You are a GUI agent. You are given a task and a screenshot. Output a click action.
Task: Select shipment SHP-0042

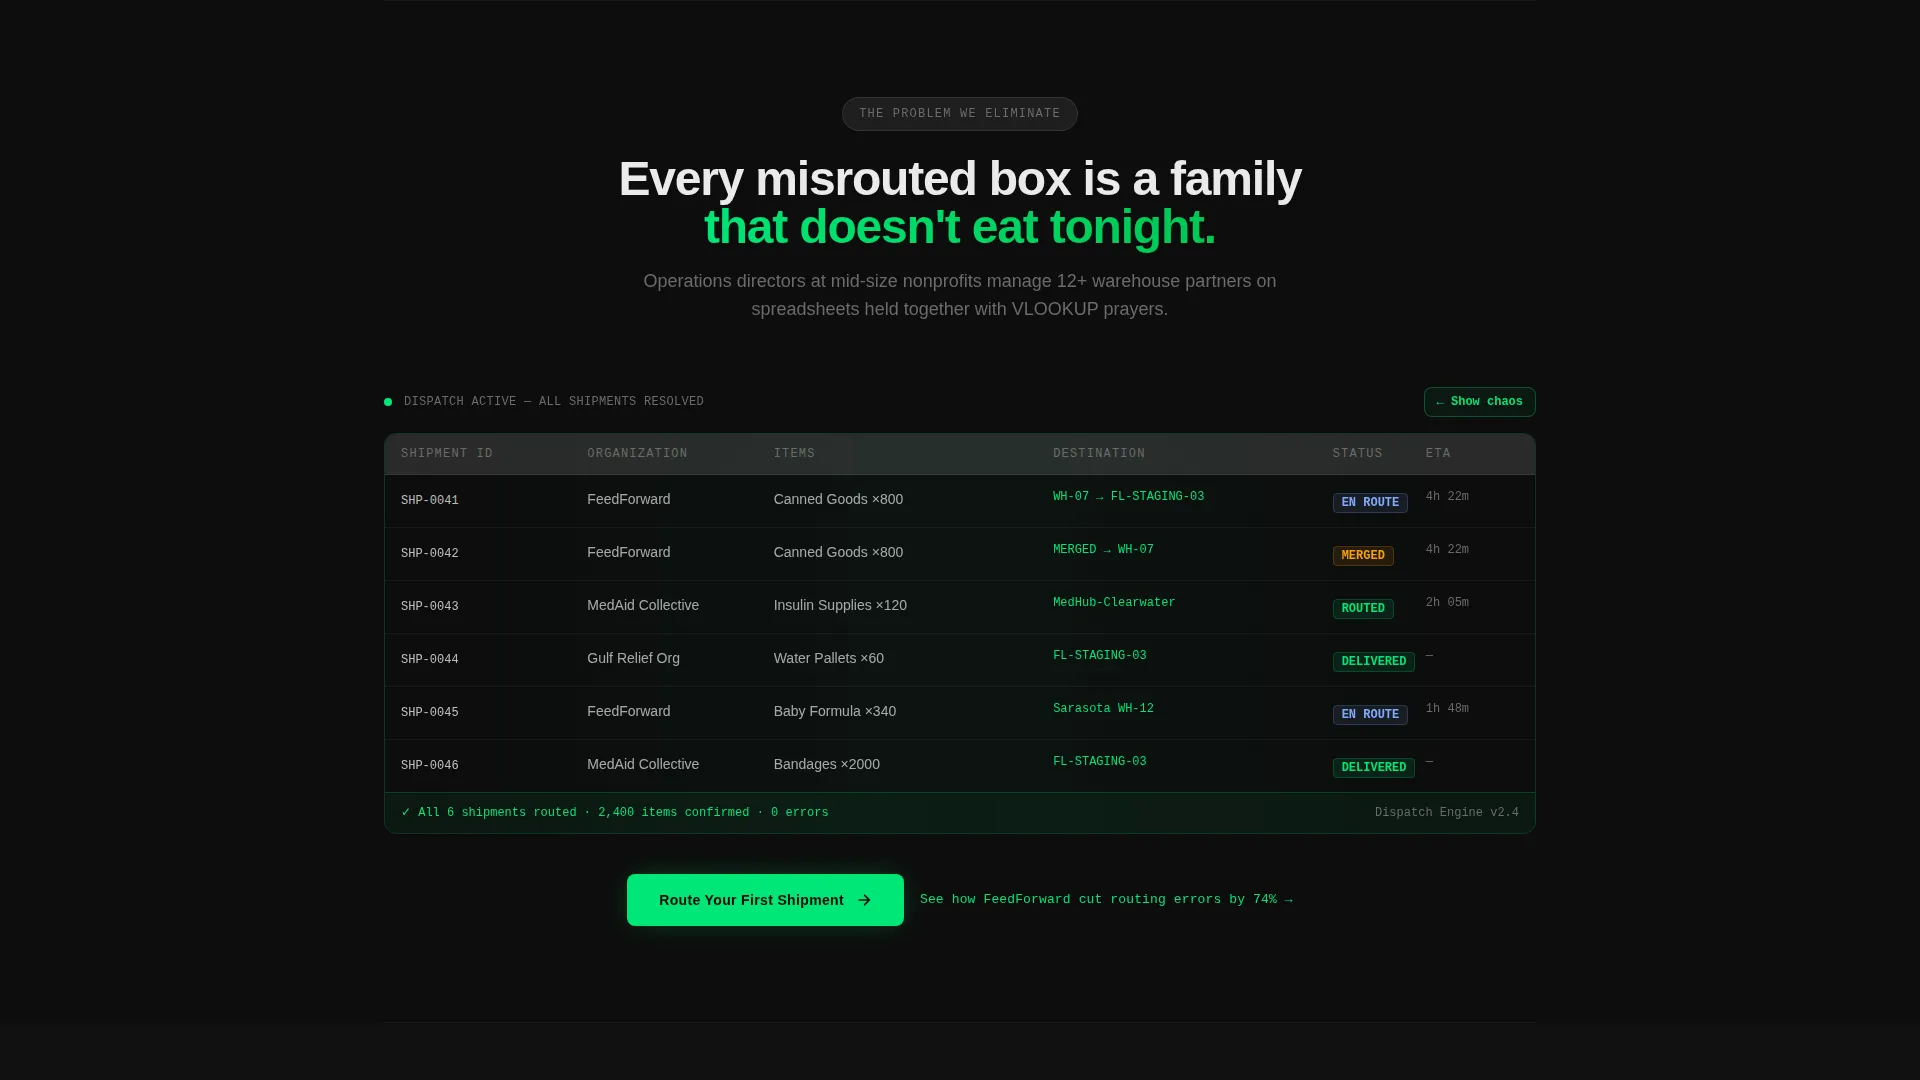coord(430,554)
